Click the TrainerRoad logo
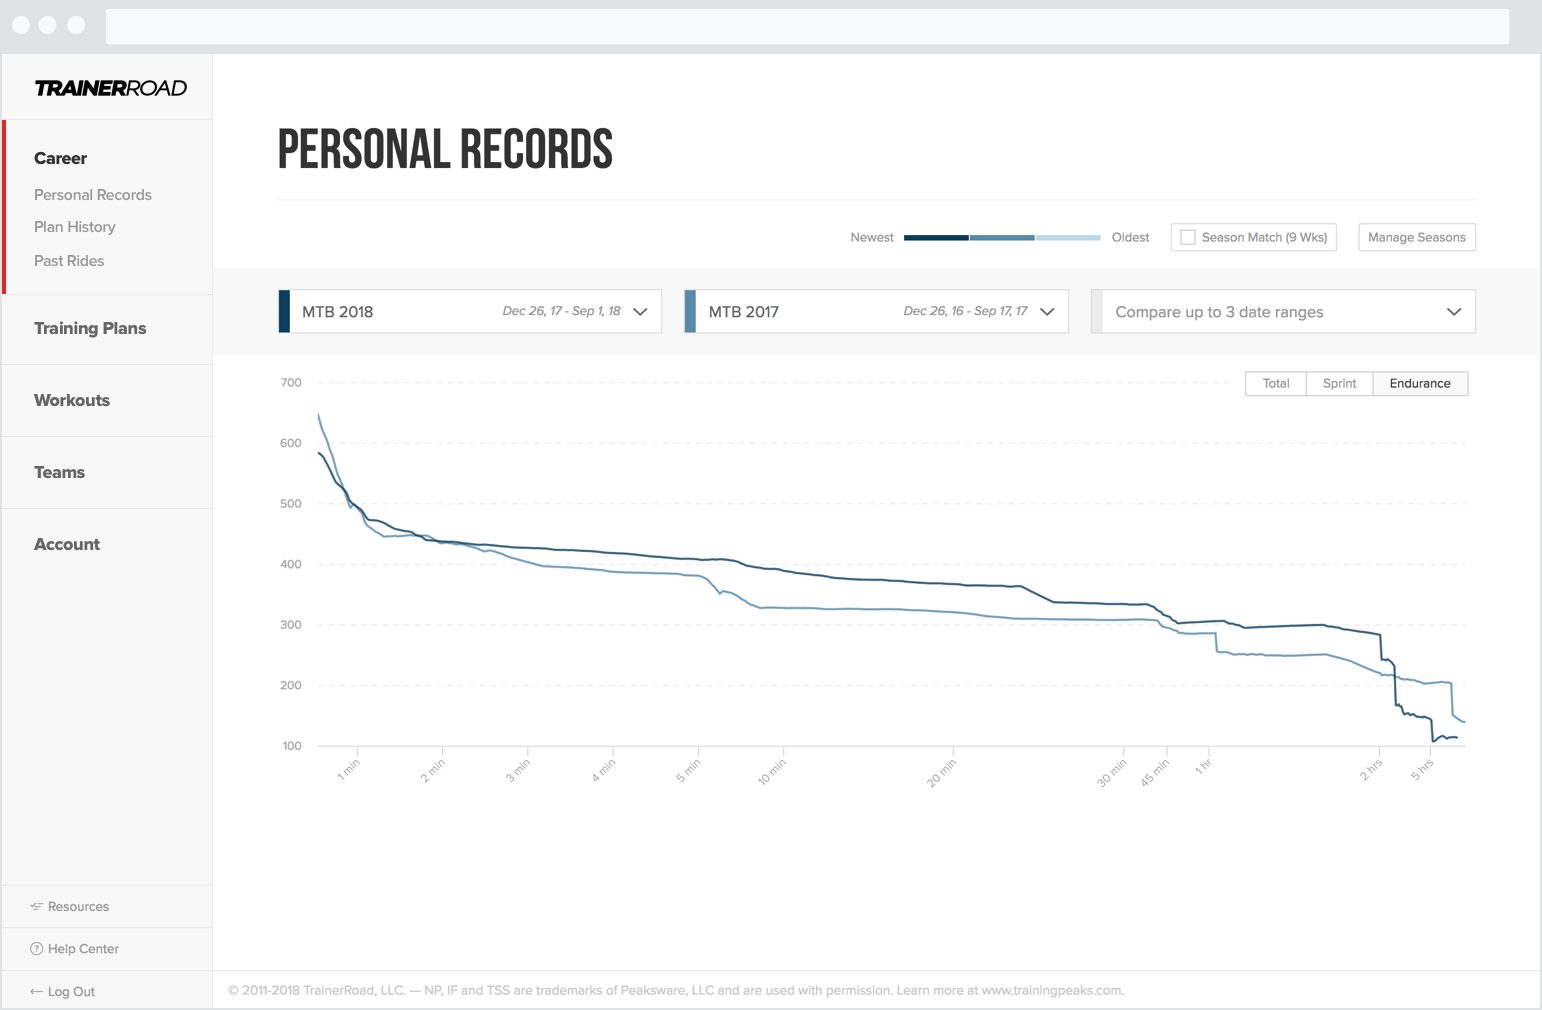The image size is (1542, 1010). coord(110,88)
